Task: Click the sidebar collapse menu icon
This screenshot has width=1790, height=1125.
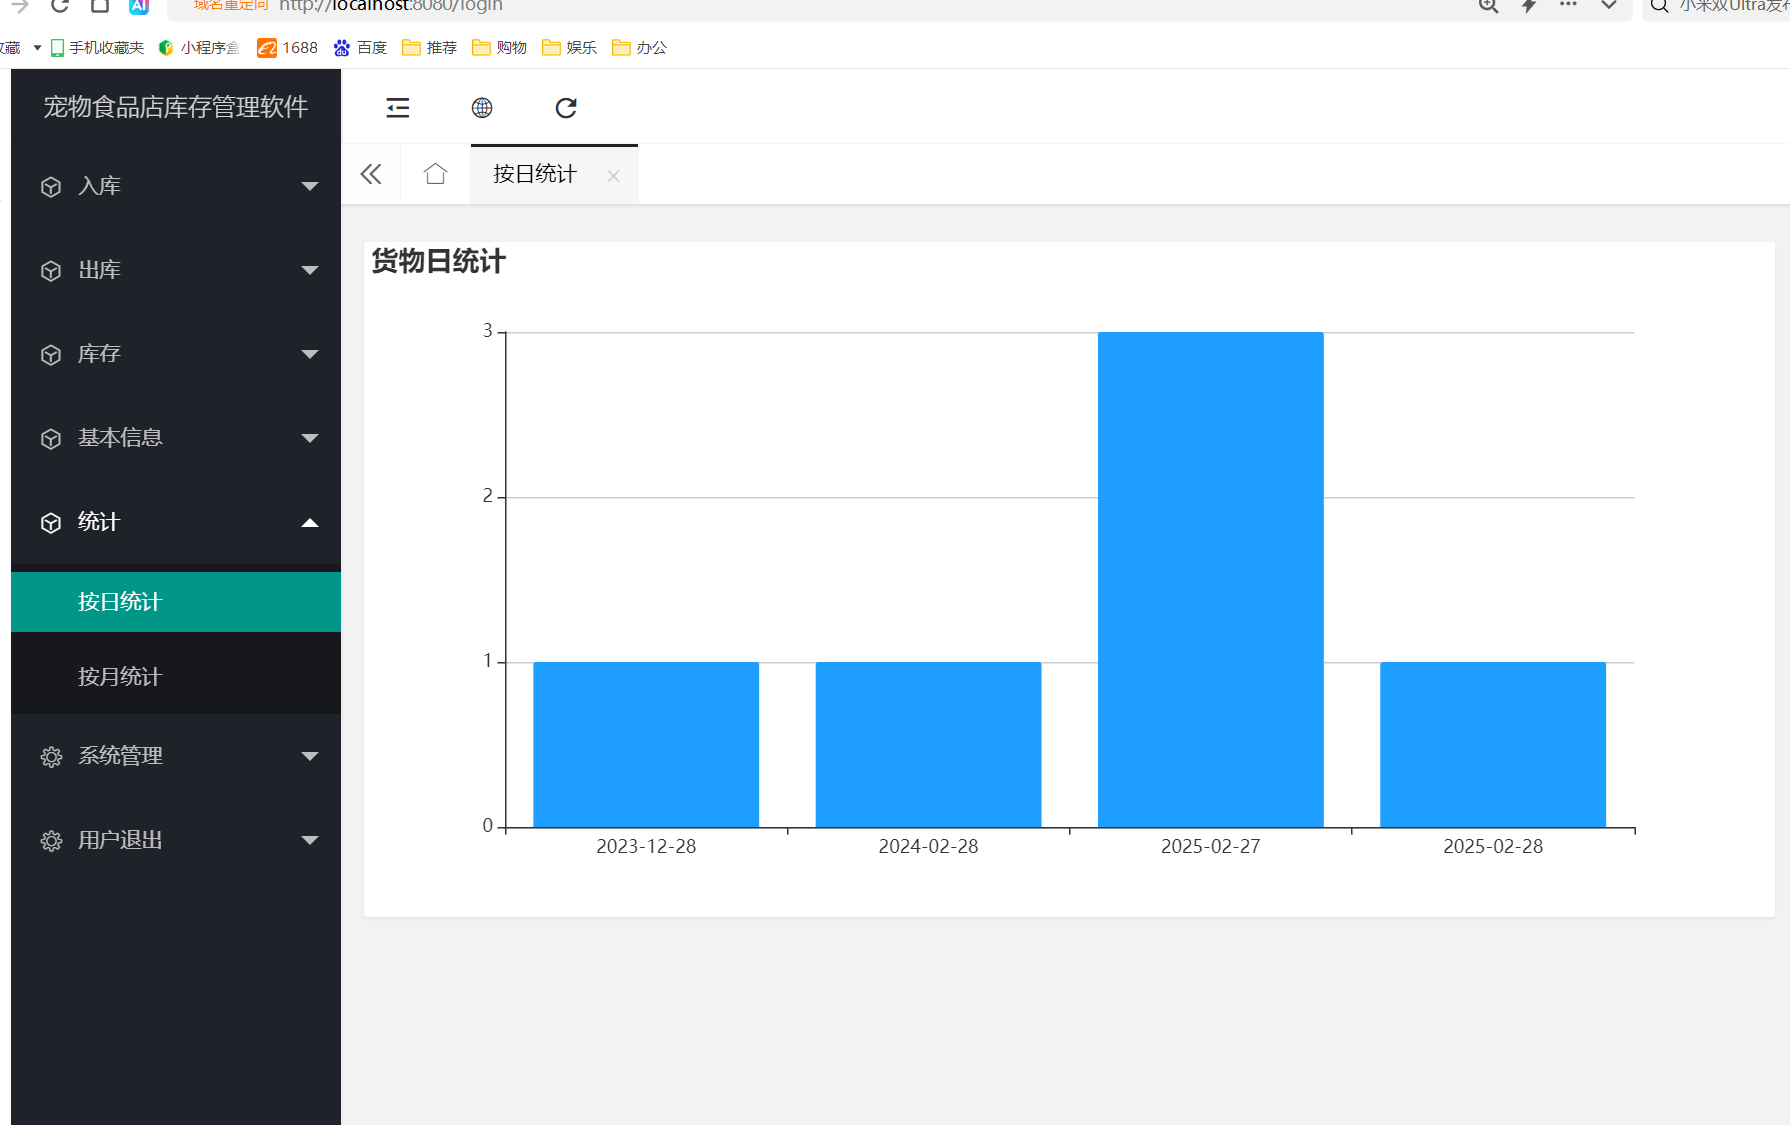Action: (x=398, y=108)
